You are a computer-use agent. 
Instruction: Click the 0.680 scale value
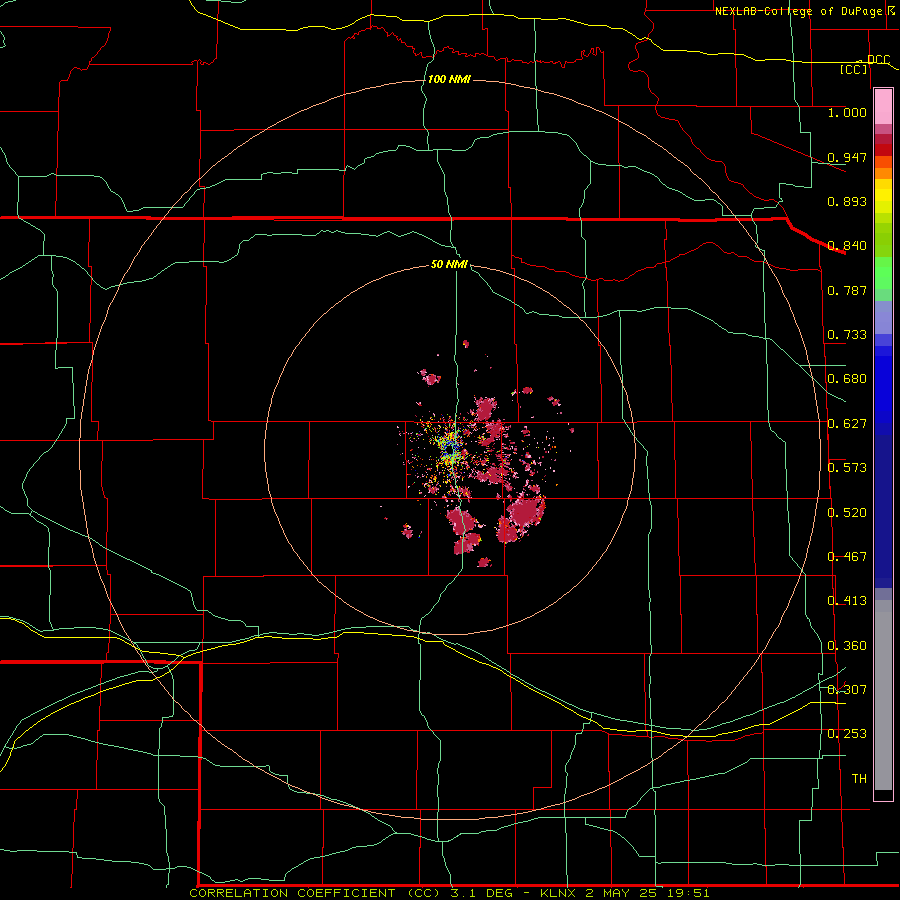847,379
